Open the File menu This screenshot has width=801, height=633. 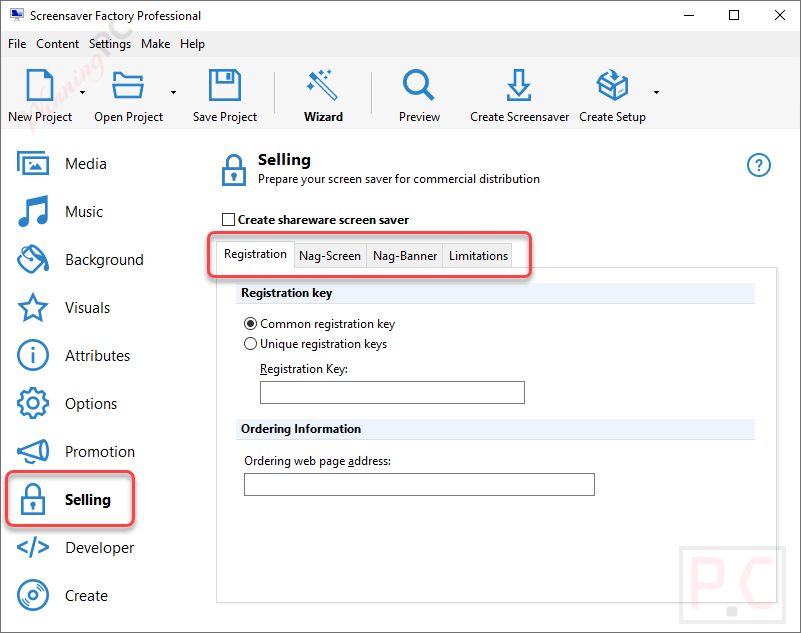(17, 44)
